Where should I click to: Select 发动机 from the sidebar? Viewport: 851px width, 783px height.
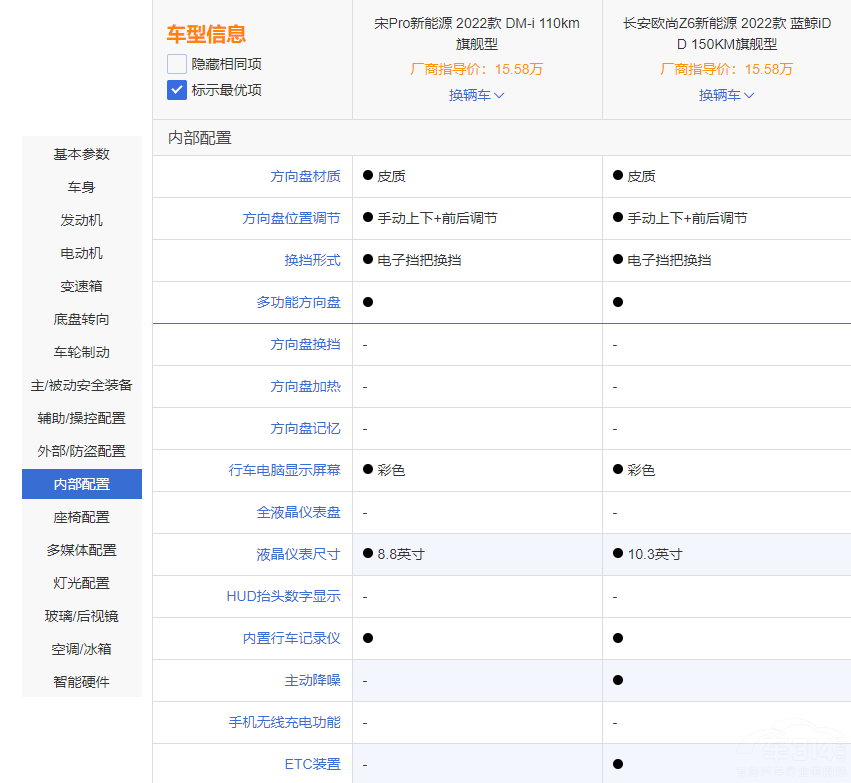[x=81, y=220]
